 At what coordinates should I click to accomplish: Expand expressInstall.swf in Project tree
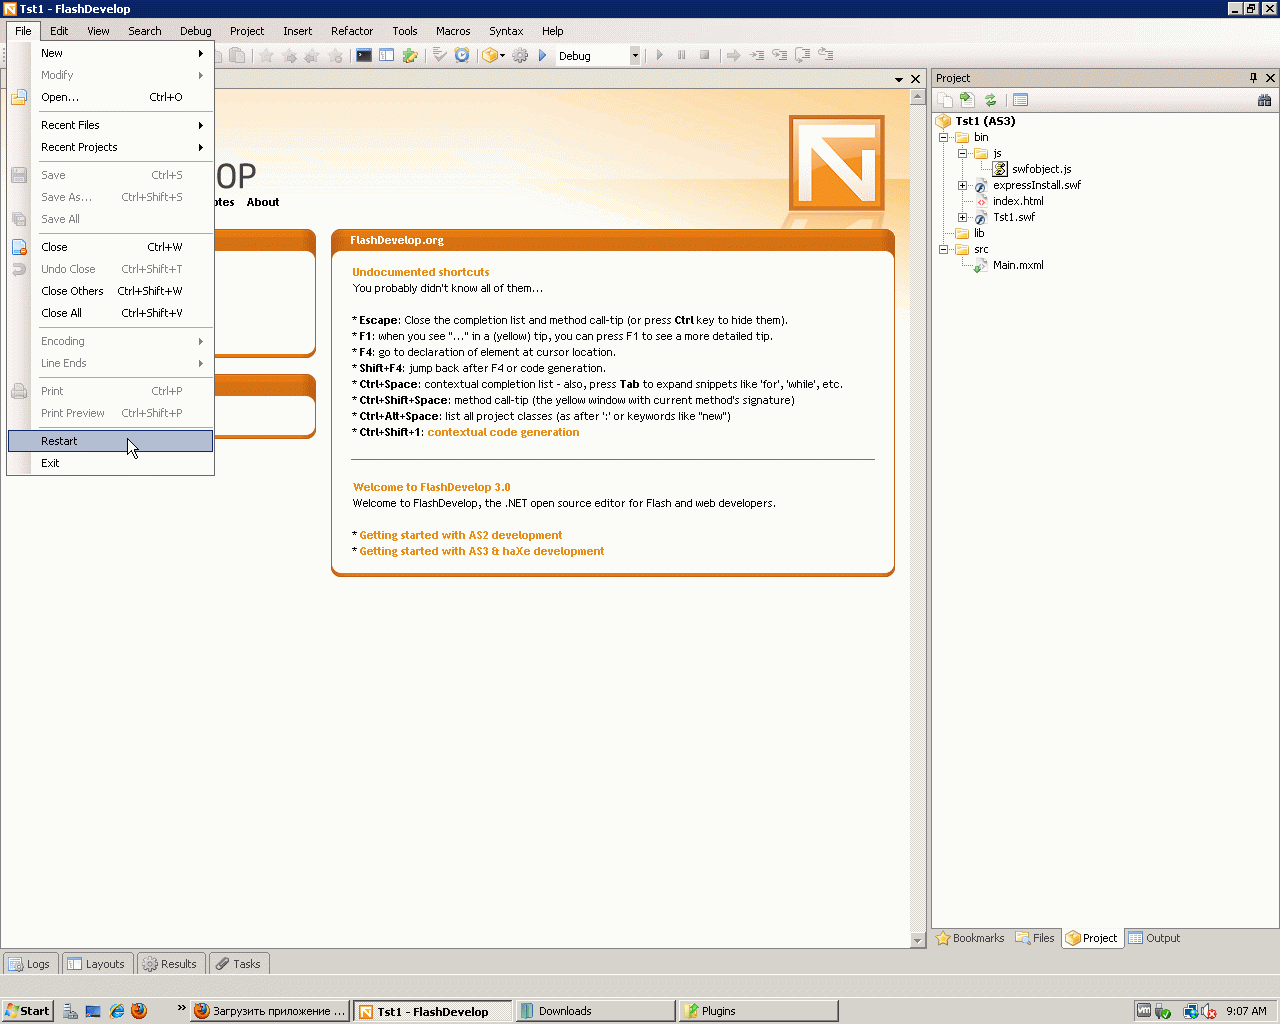[962, 185]
